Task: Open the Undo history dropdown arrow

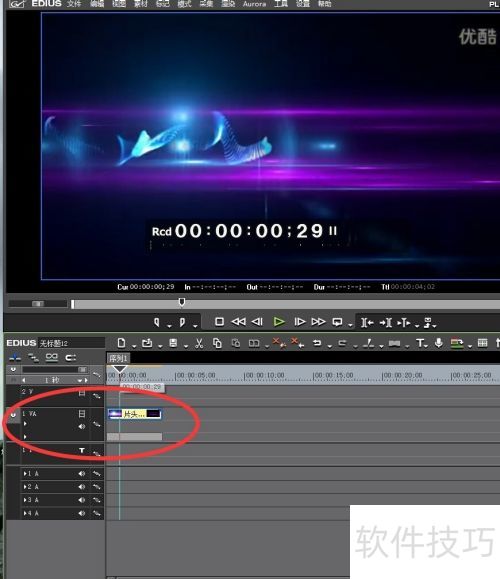Action: [x=329, y=346]
